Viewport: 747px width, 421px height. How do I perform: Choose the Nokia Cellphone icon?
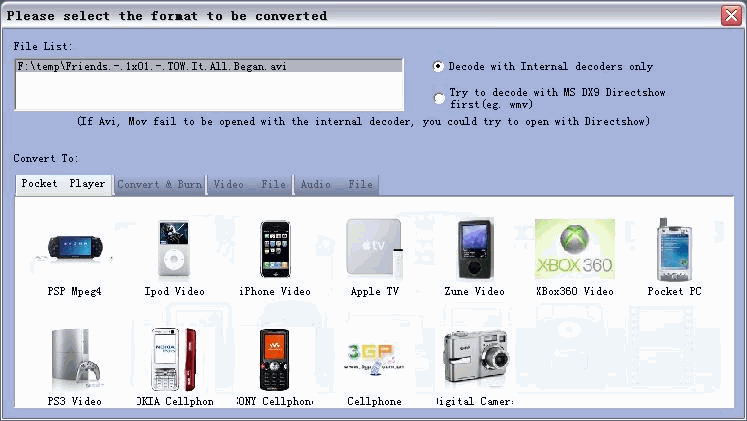point(174,359)
